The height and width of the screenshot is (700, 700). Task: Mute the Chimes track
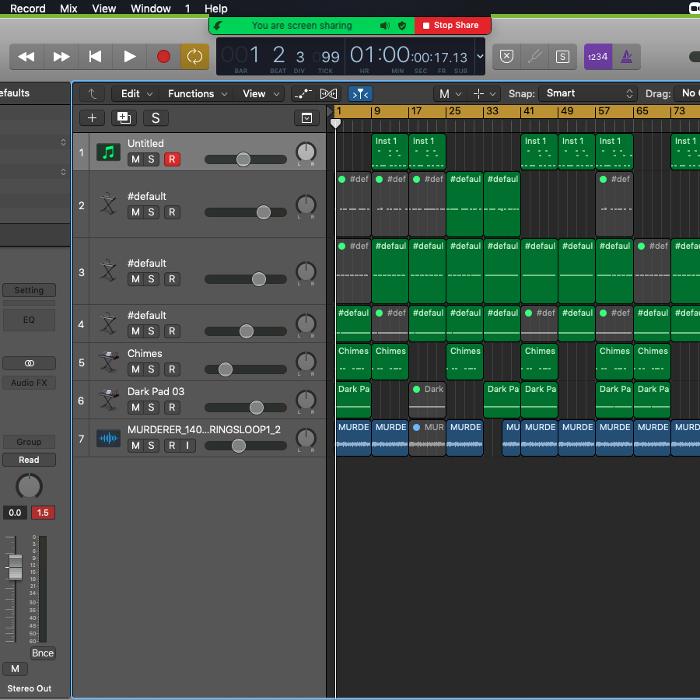(x=136, y=369)
